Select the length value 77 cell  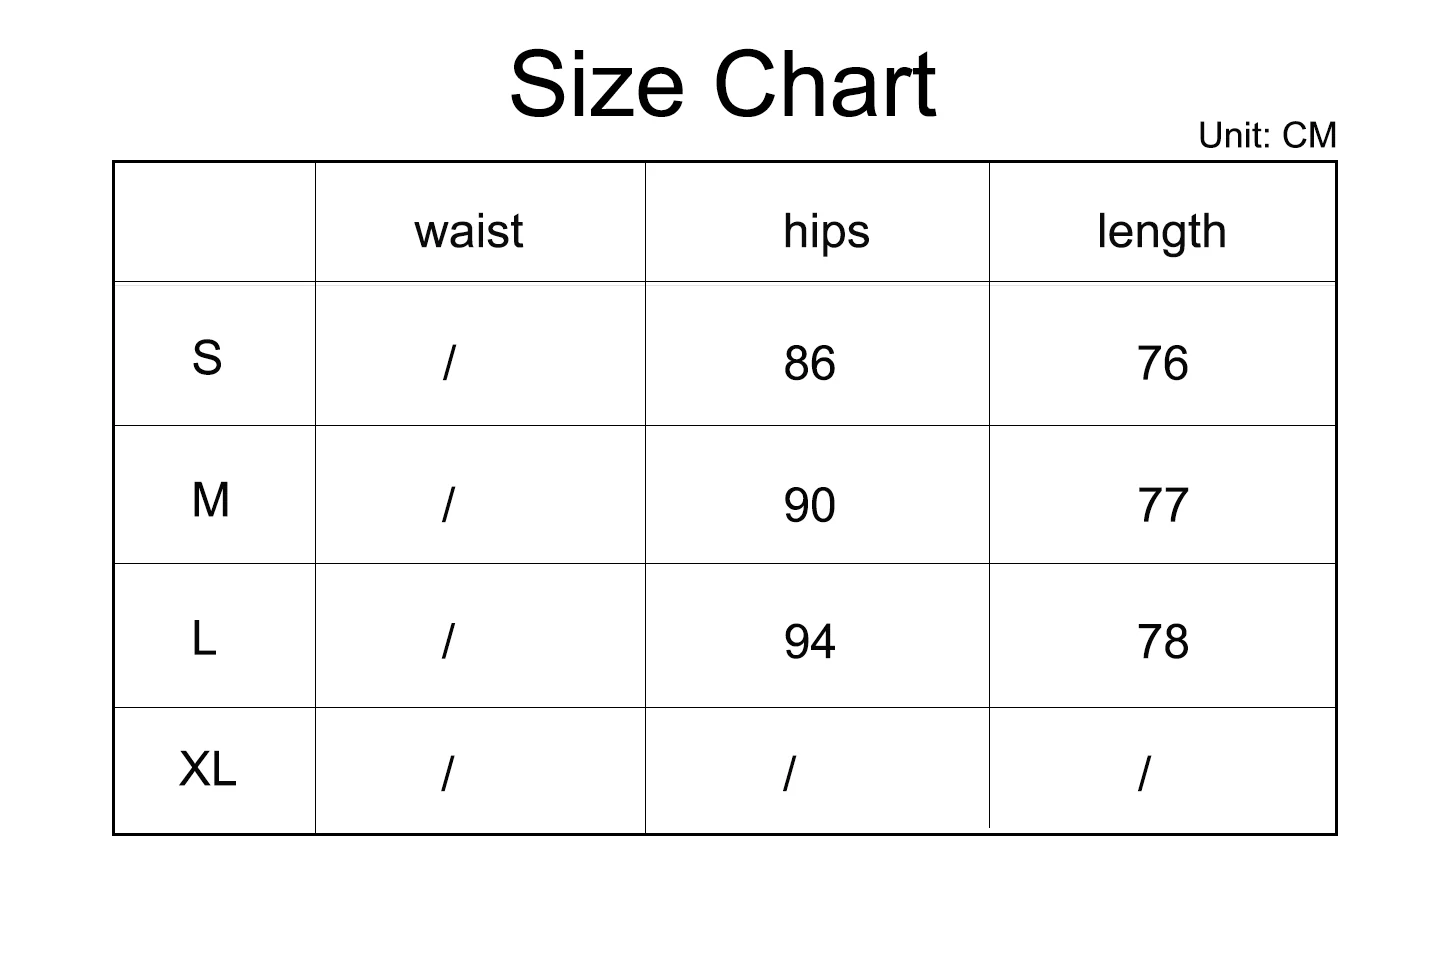1162,505
